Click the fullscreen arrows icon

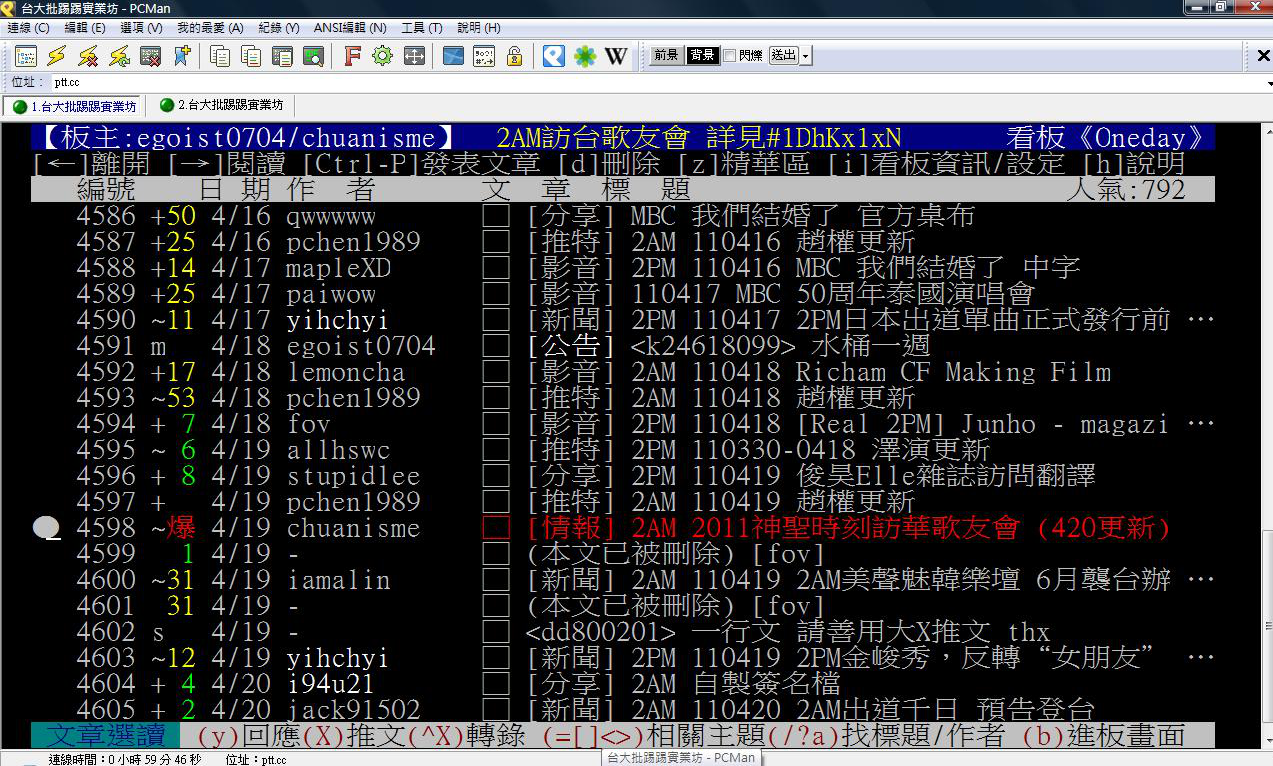[414, 56]
